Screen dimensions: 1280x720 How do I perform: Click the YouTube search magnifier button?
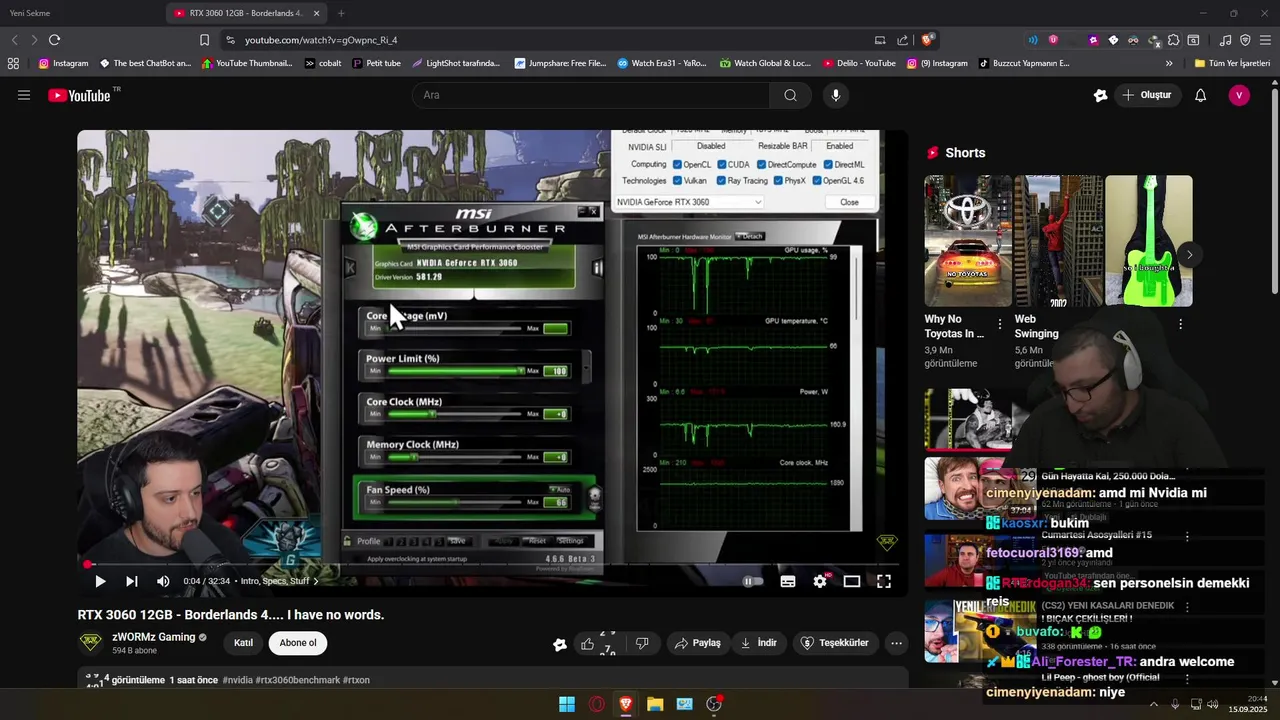point(790,95)
